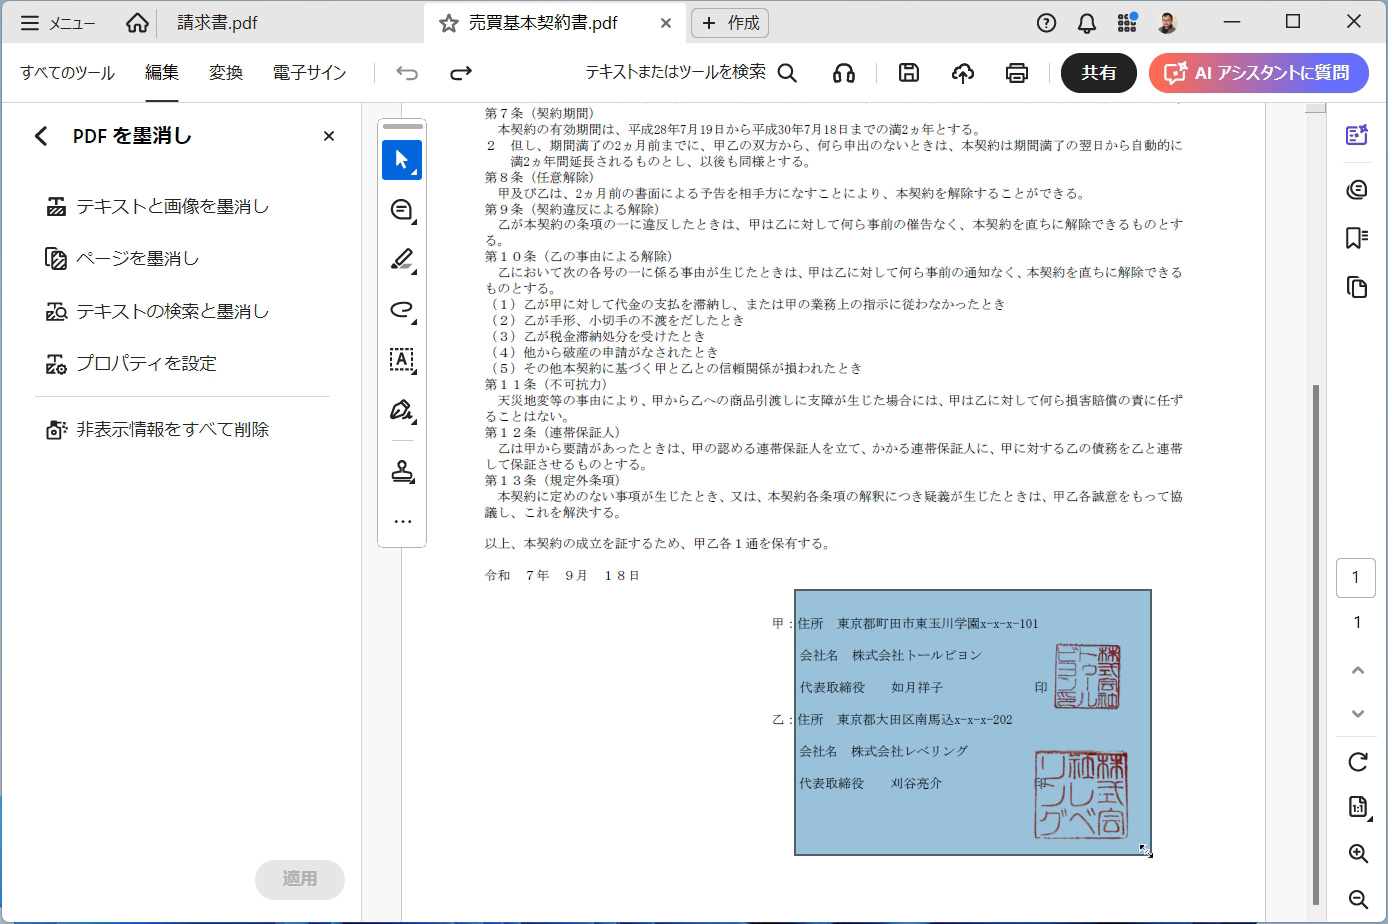Open more tools ellipsis in quick toolbar

(402, 522)
